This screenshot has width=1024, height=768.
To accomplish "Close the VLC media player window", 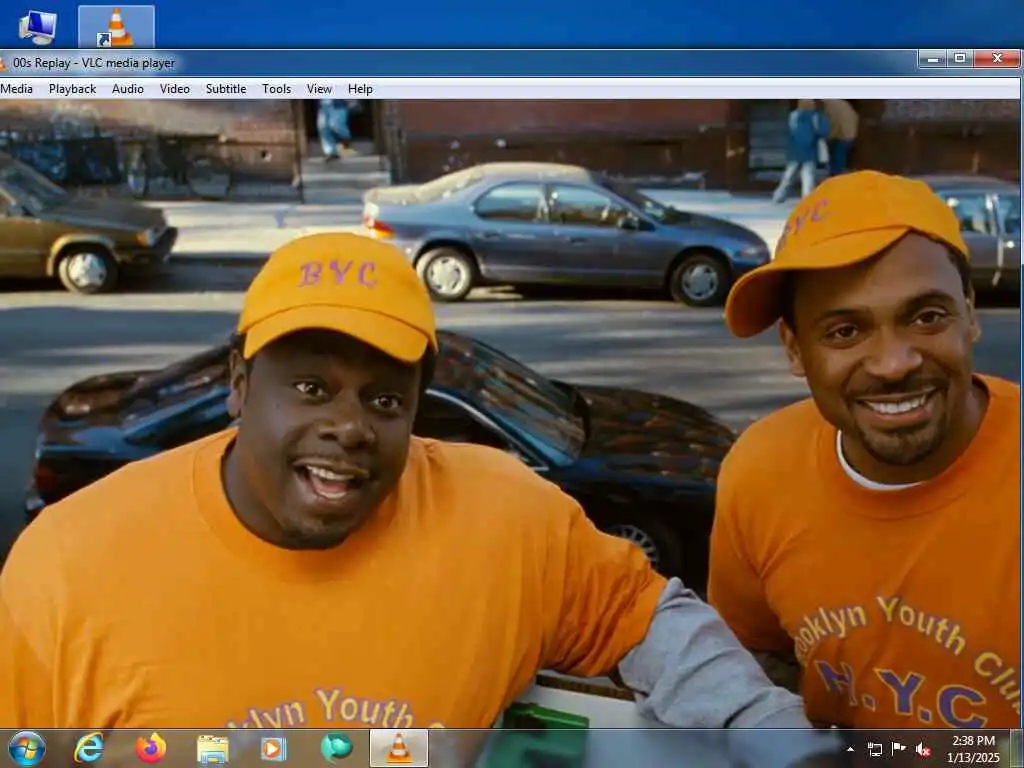I will point(997,59).
